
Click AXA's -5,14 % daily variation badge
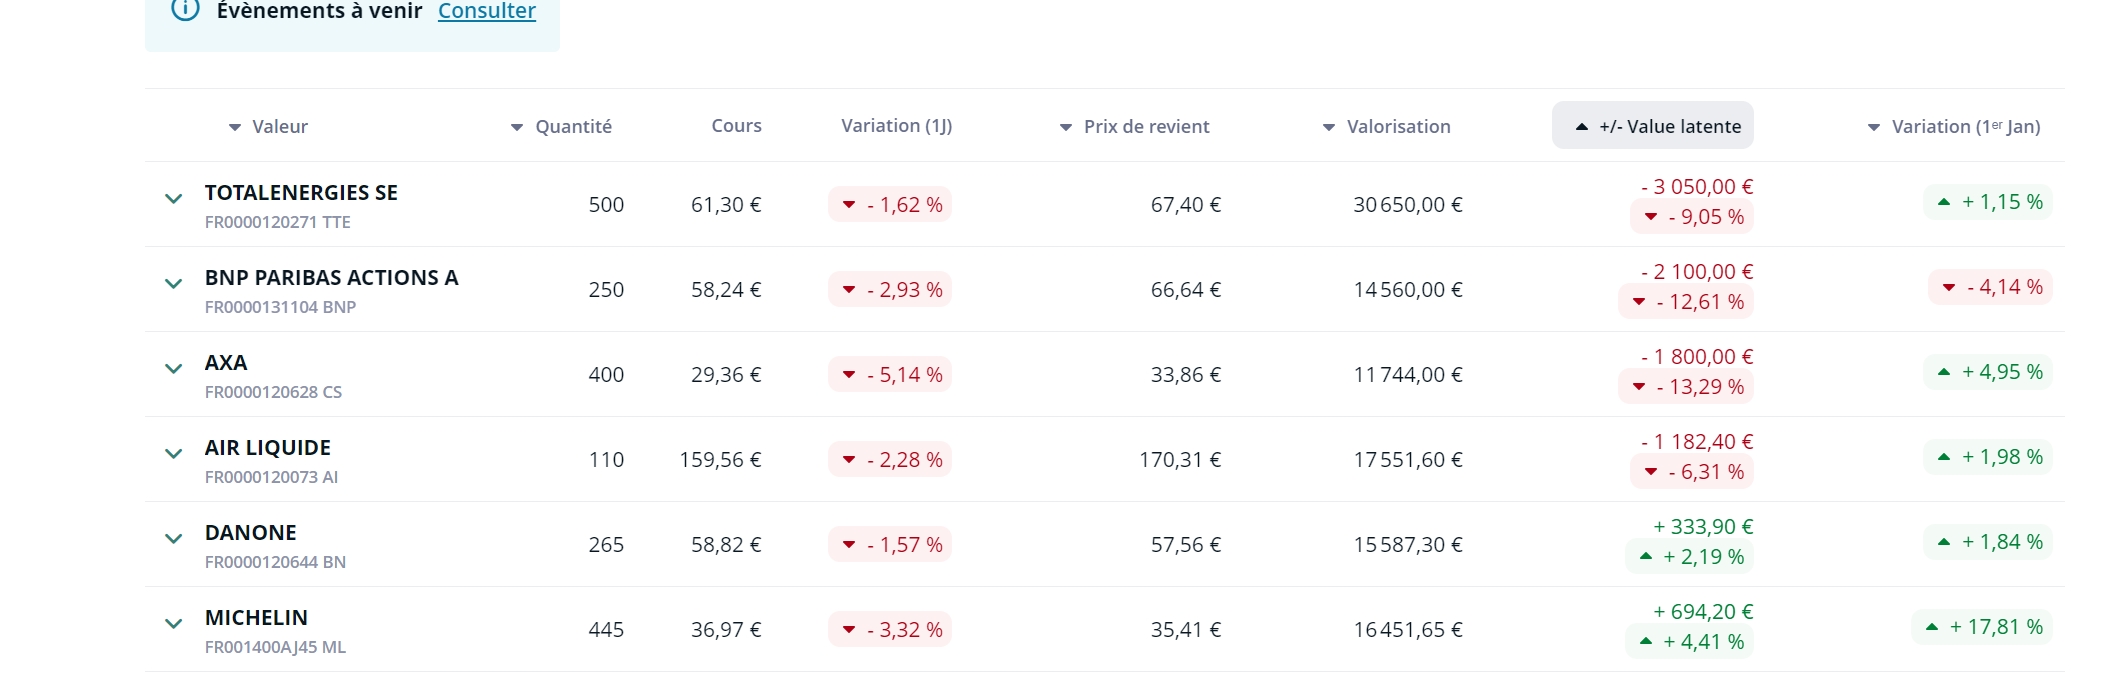click(890, 375)
